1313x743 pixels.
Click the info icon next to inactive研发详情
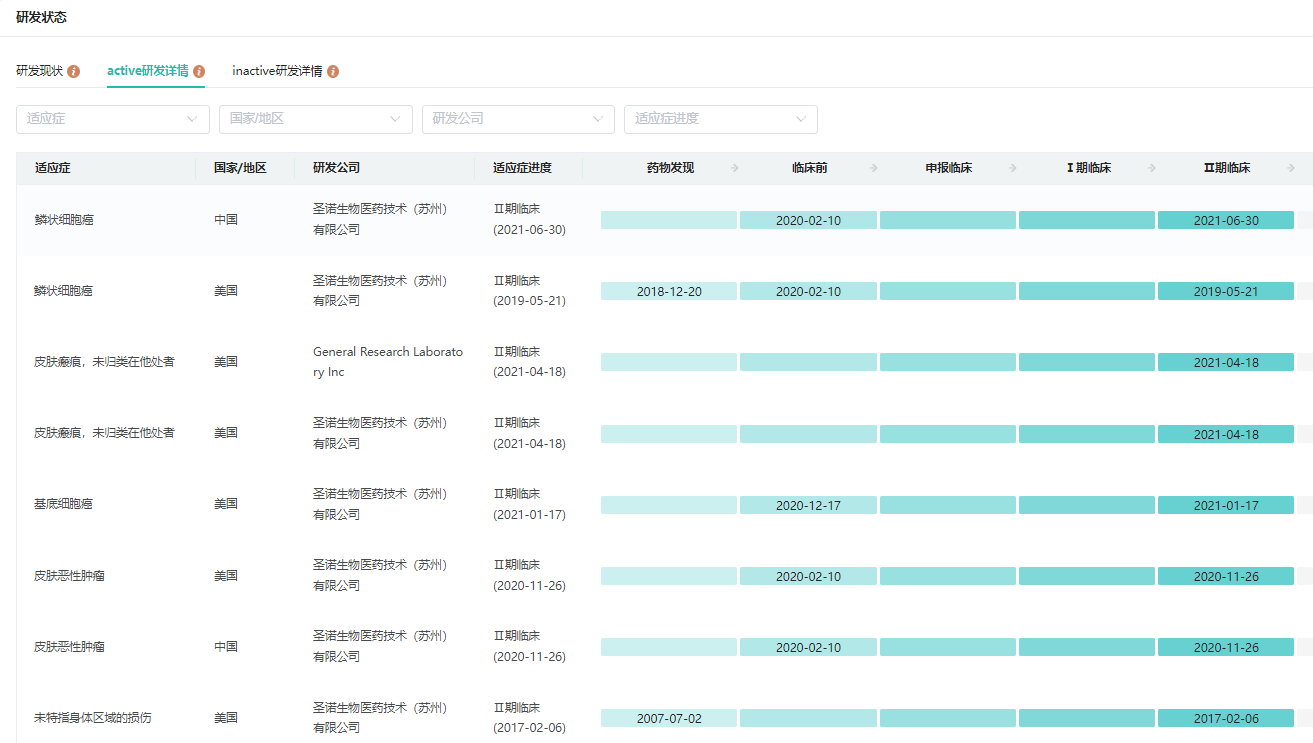coord(333,72)
